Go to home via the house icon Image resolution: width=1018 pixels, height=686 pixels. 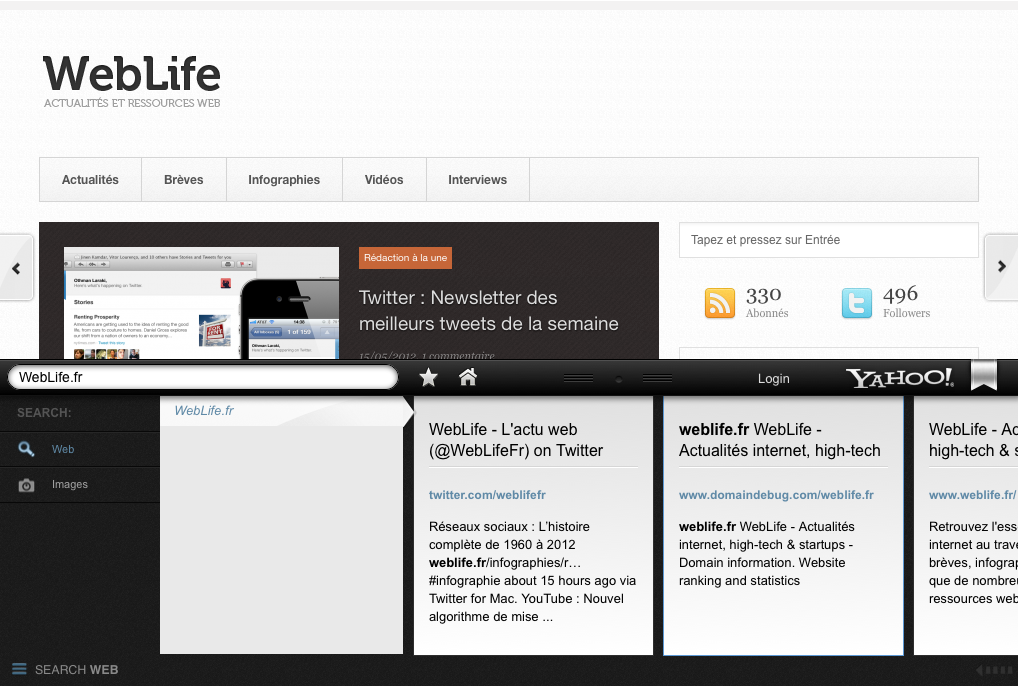click(x=467, y=376)
